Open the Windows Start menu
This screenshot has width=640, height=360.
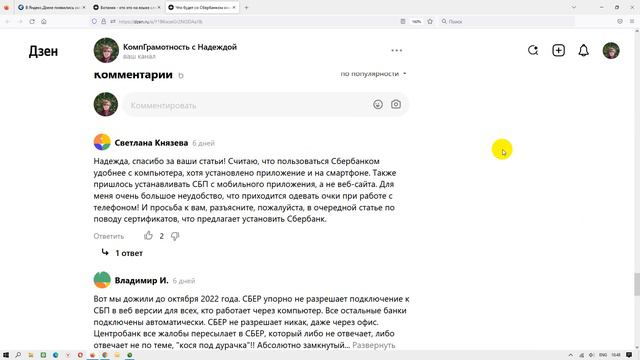click(6, 355)
